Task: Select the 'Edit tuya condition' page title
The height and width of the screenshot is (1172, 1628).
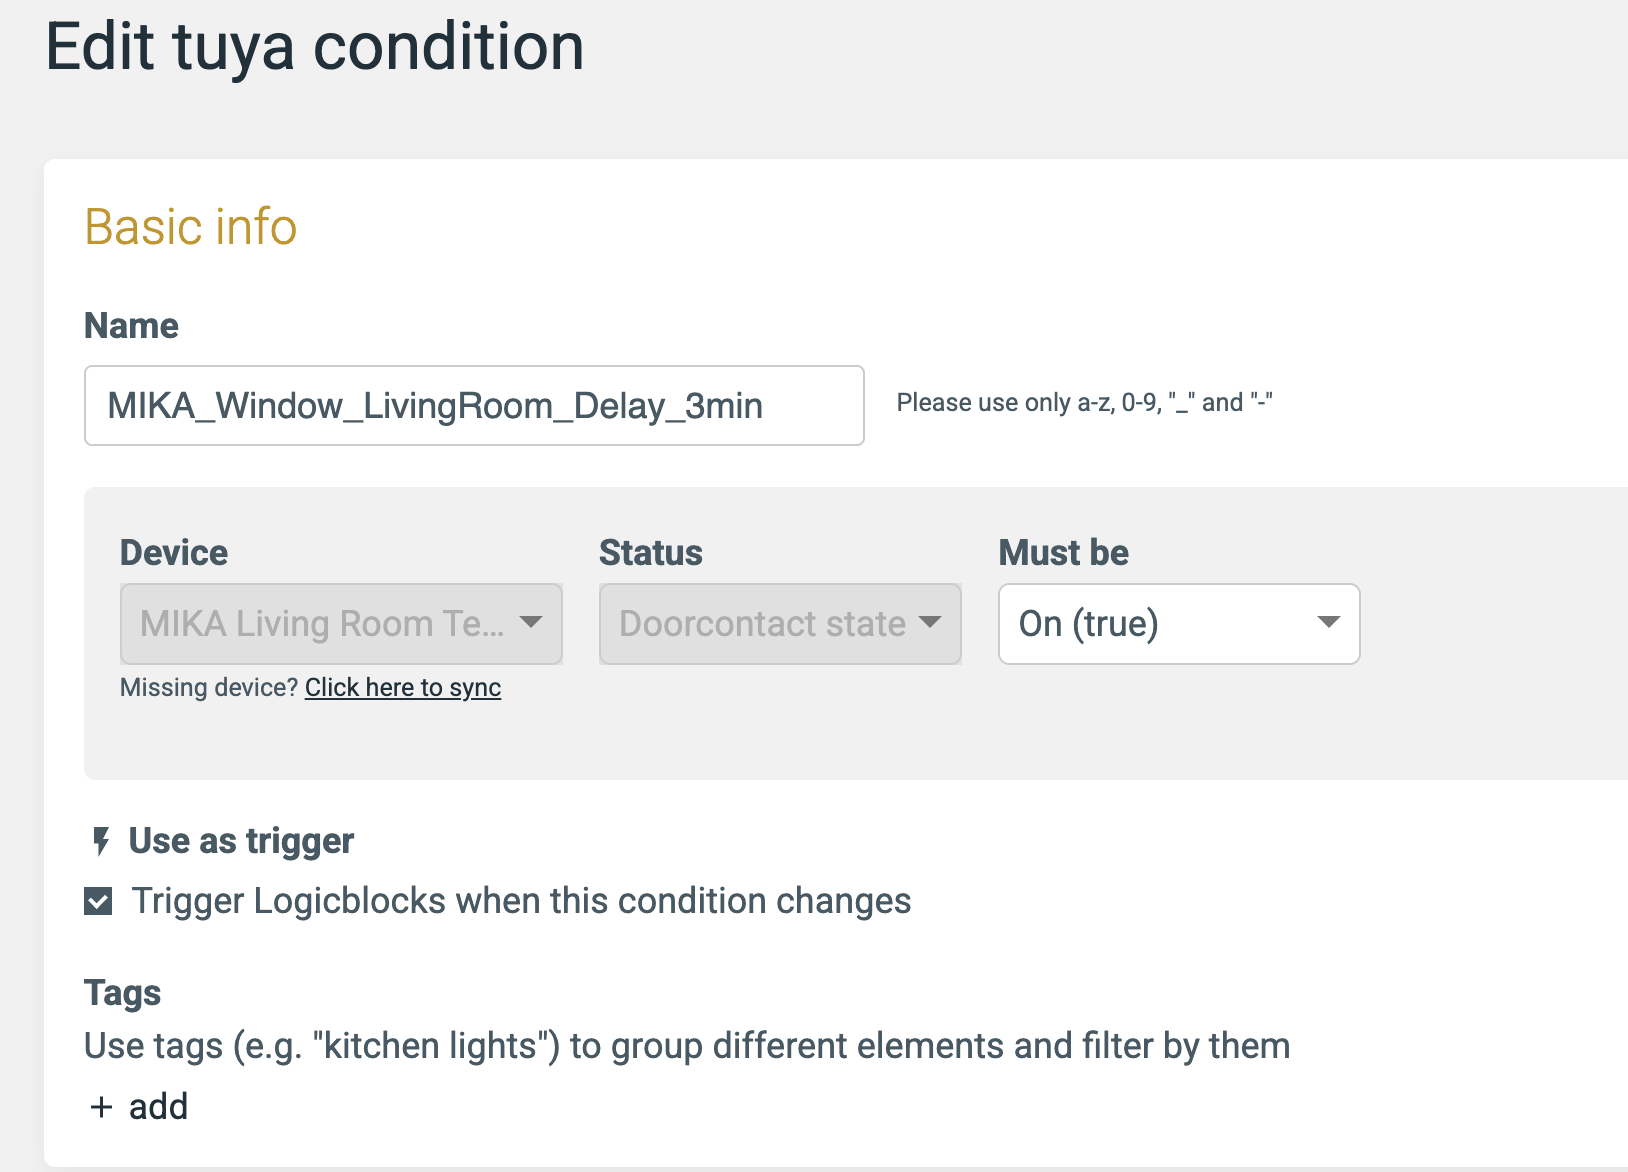Action: pos(315,48)
